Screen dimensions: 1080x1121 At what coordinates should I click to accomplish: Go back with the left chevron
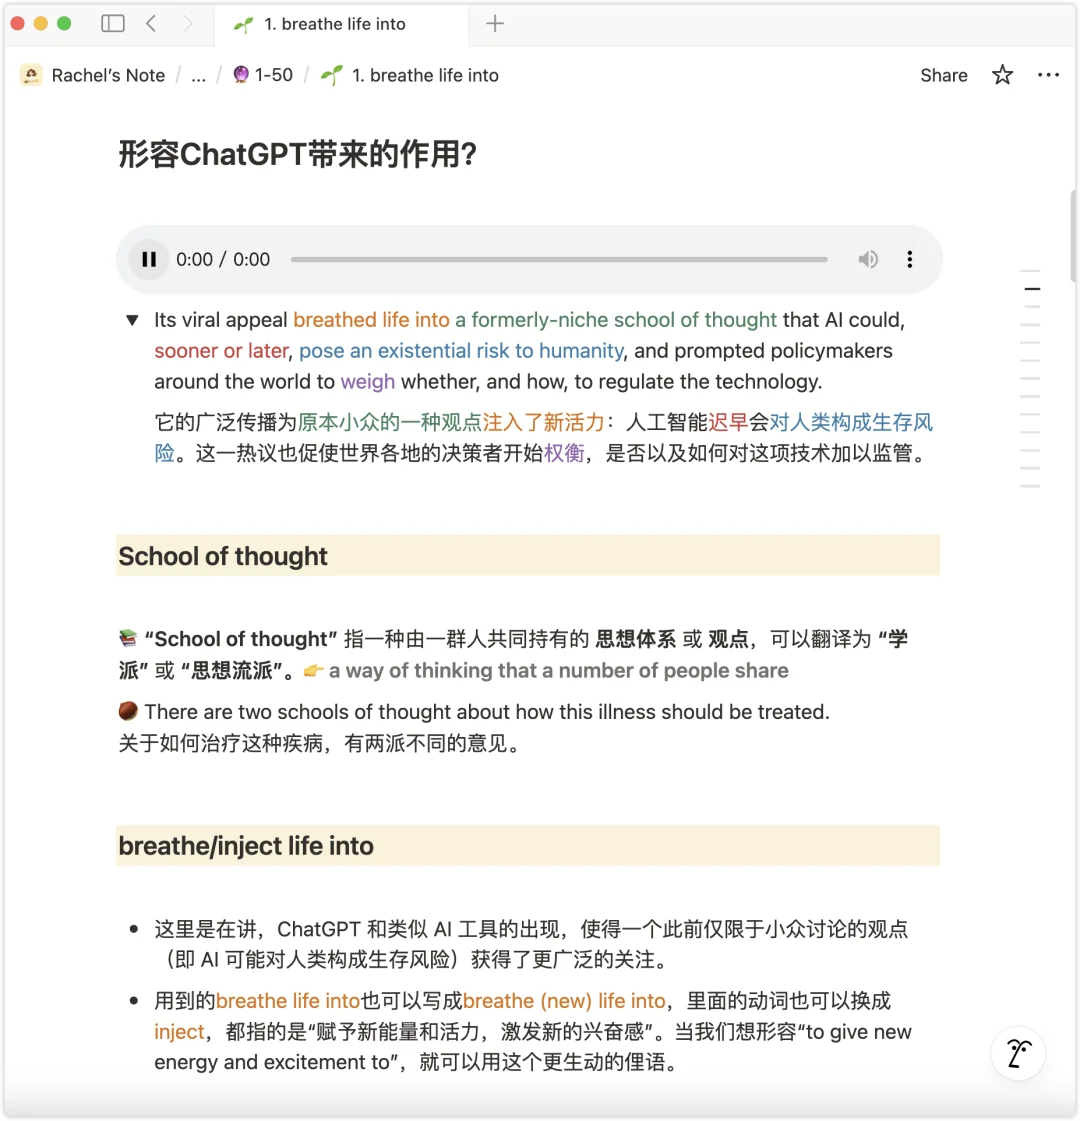(151, 24)
